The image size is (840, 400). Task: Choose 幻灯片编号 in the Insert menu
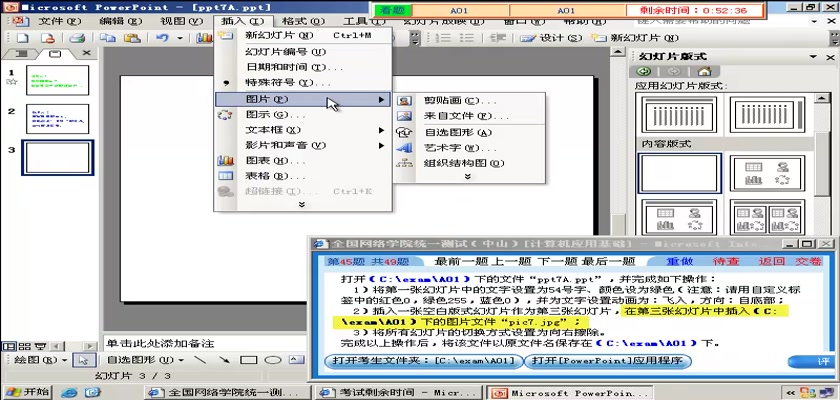click(x=303, y=52)
